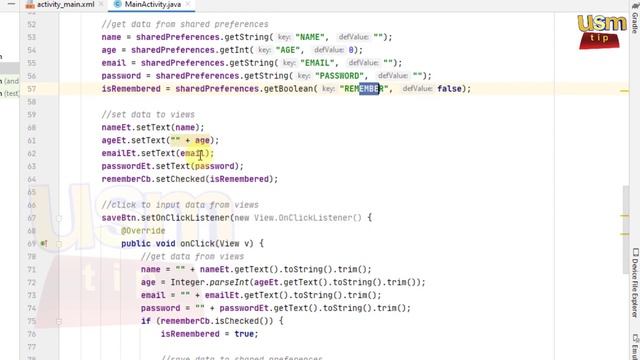This screenshot has height=360, width=640.
Task: Click the key hint before "PASSWORD"
Action: click(x=304, y=76)
